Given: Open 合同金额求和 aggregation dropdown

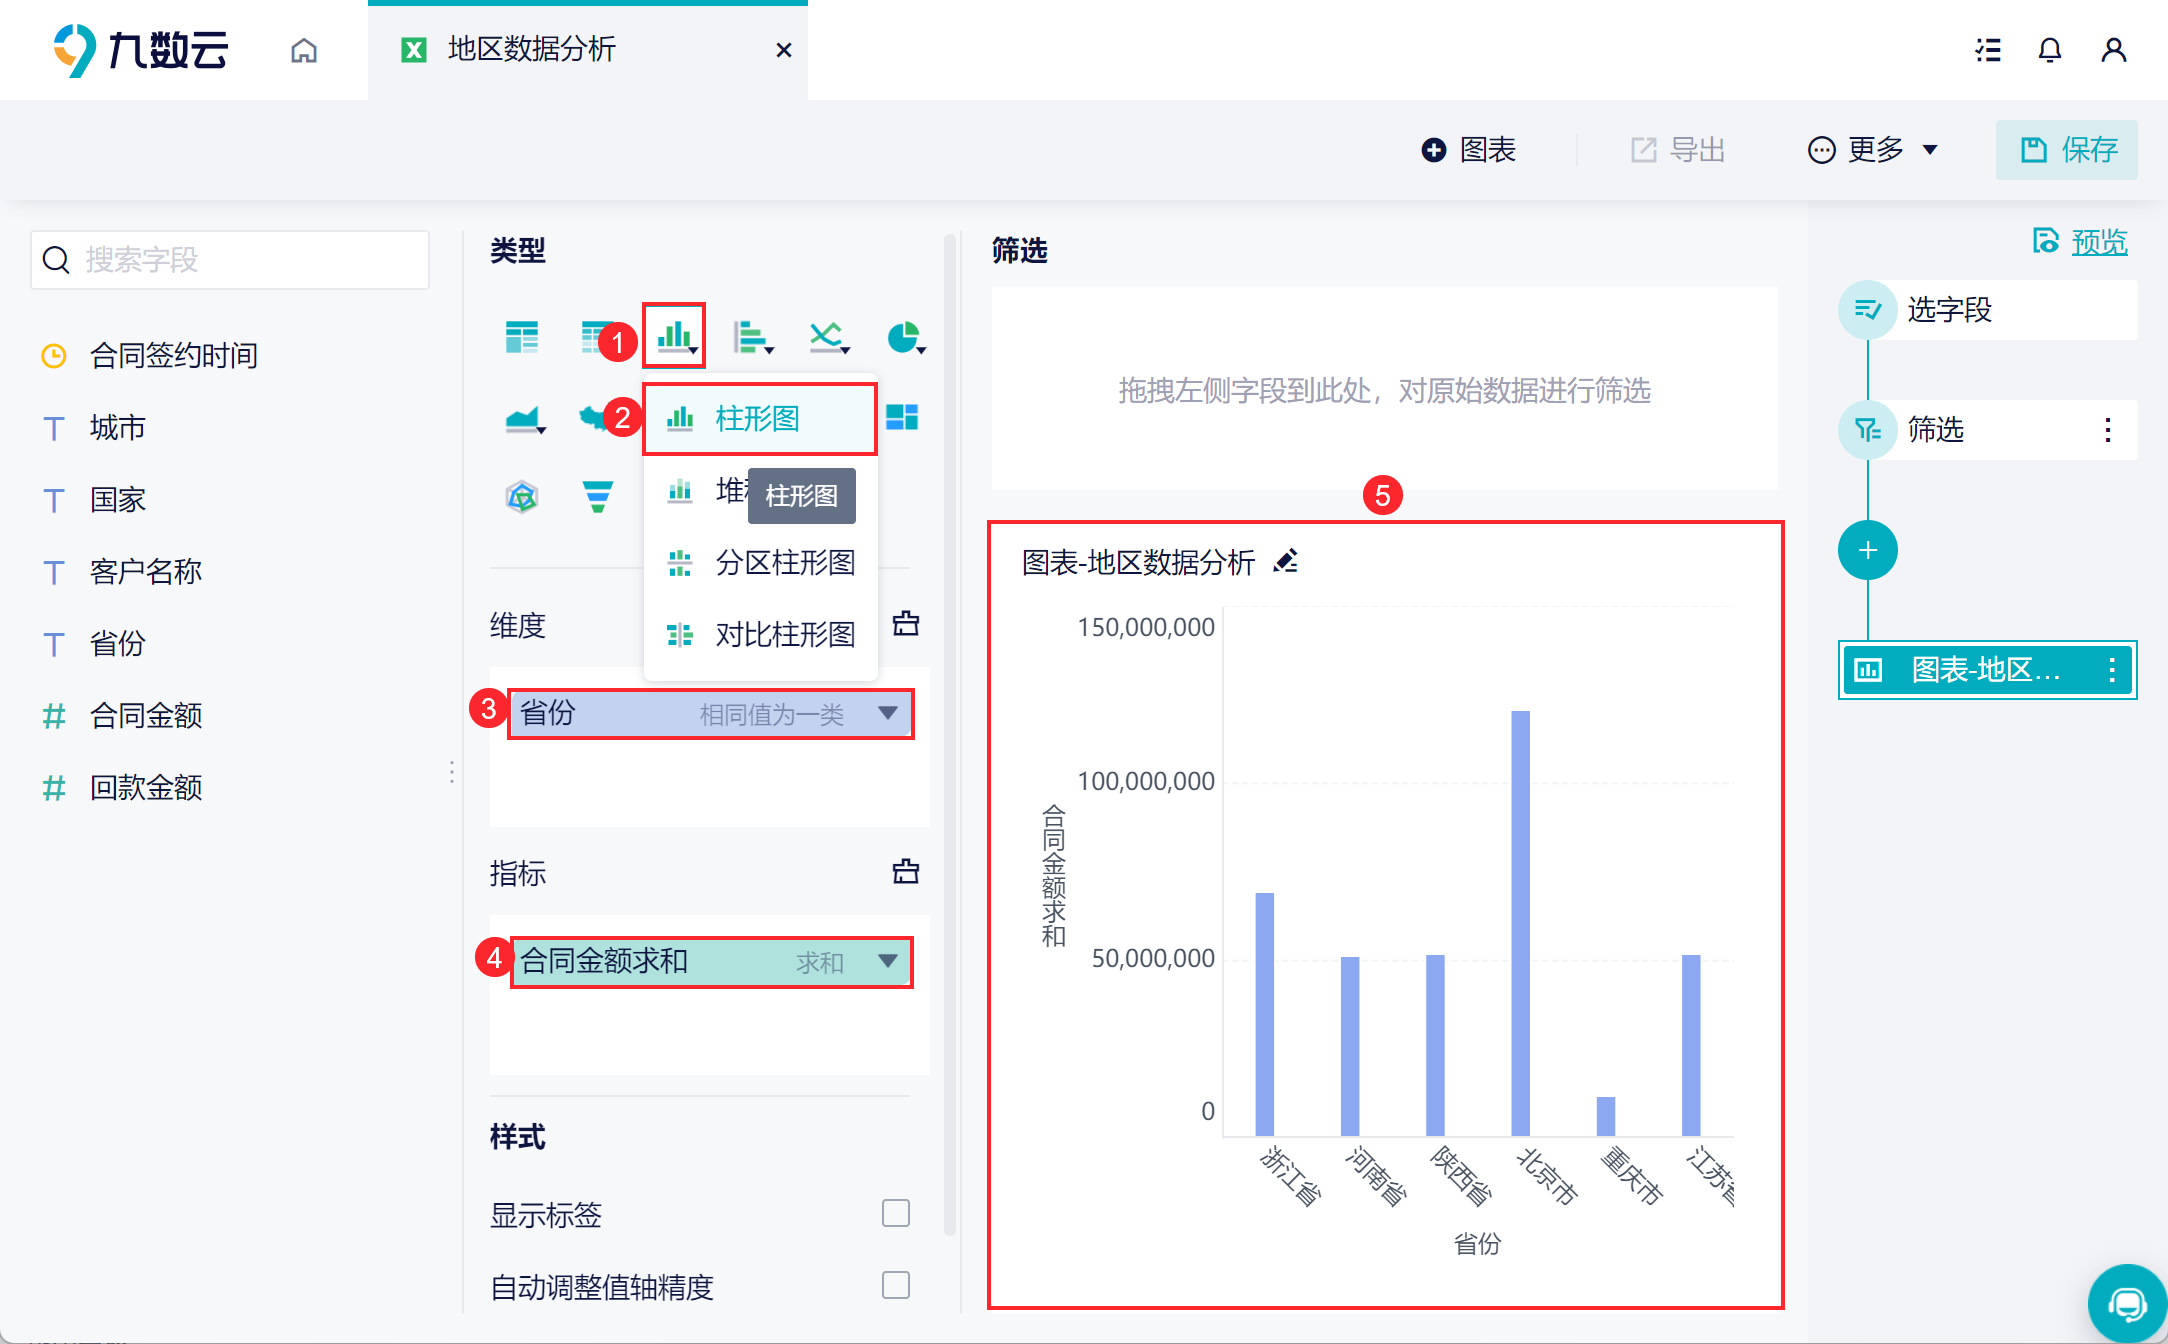Looking at the screenshot, I should [887, 961].
